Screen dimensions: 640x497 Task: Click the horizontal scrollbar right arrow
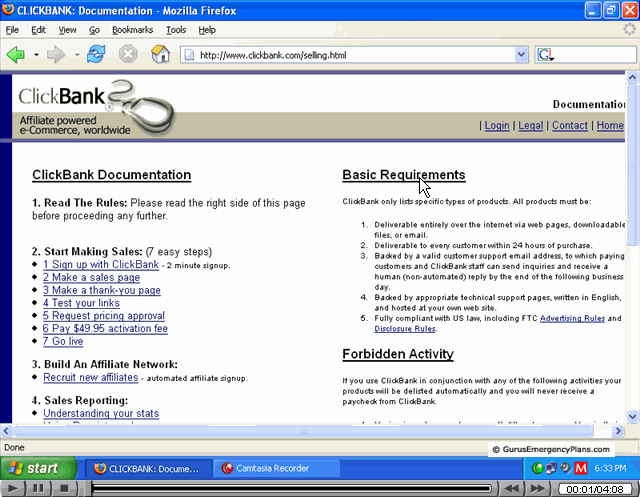(618, 431)
